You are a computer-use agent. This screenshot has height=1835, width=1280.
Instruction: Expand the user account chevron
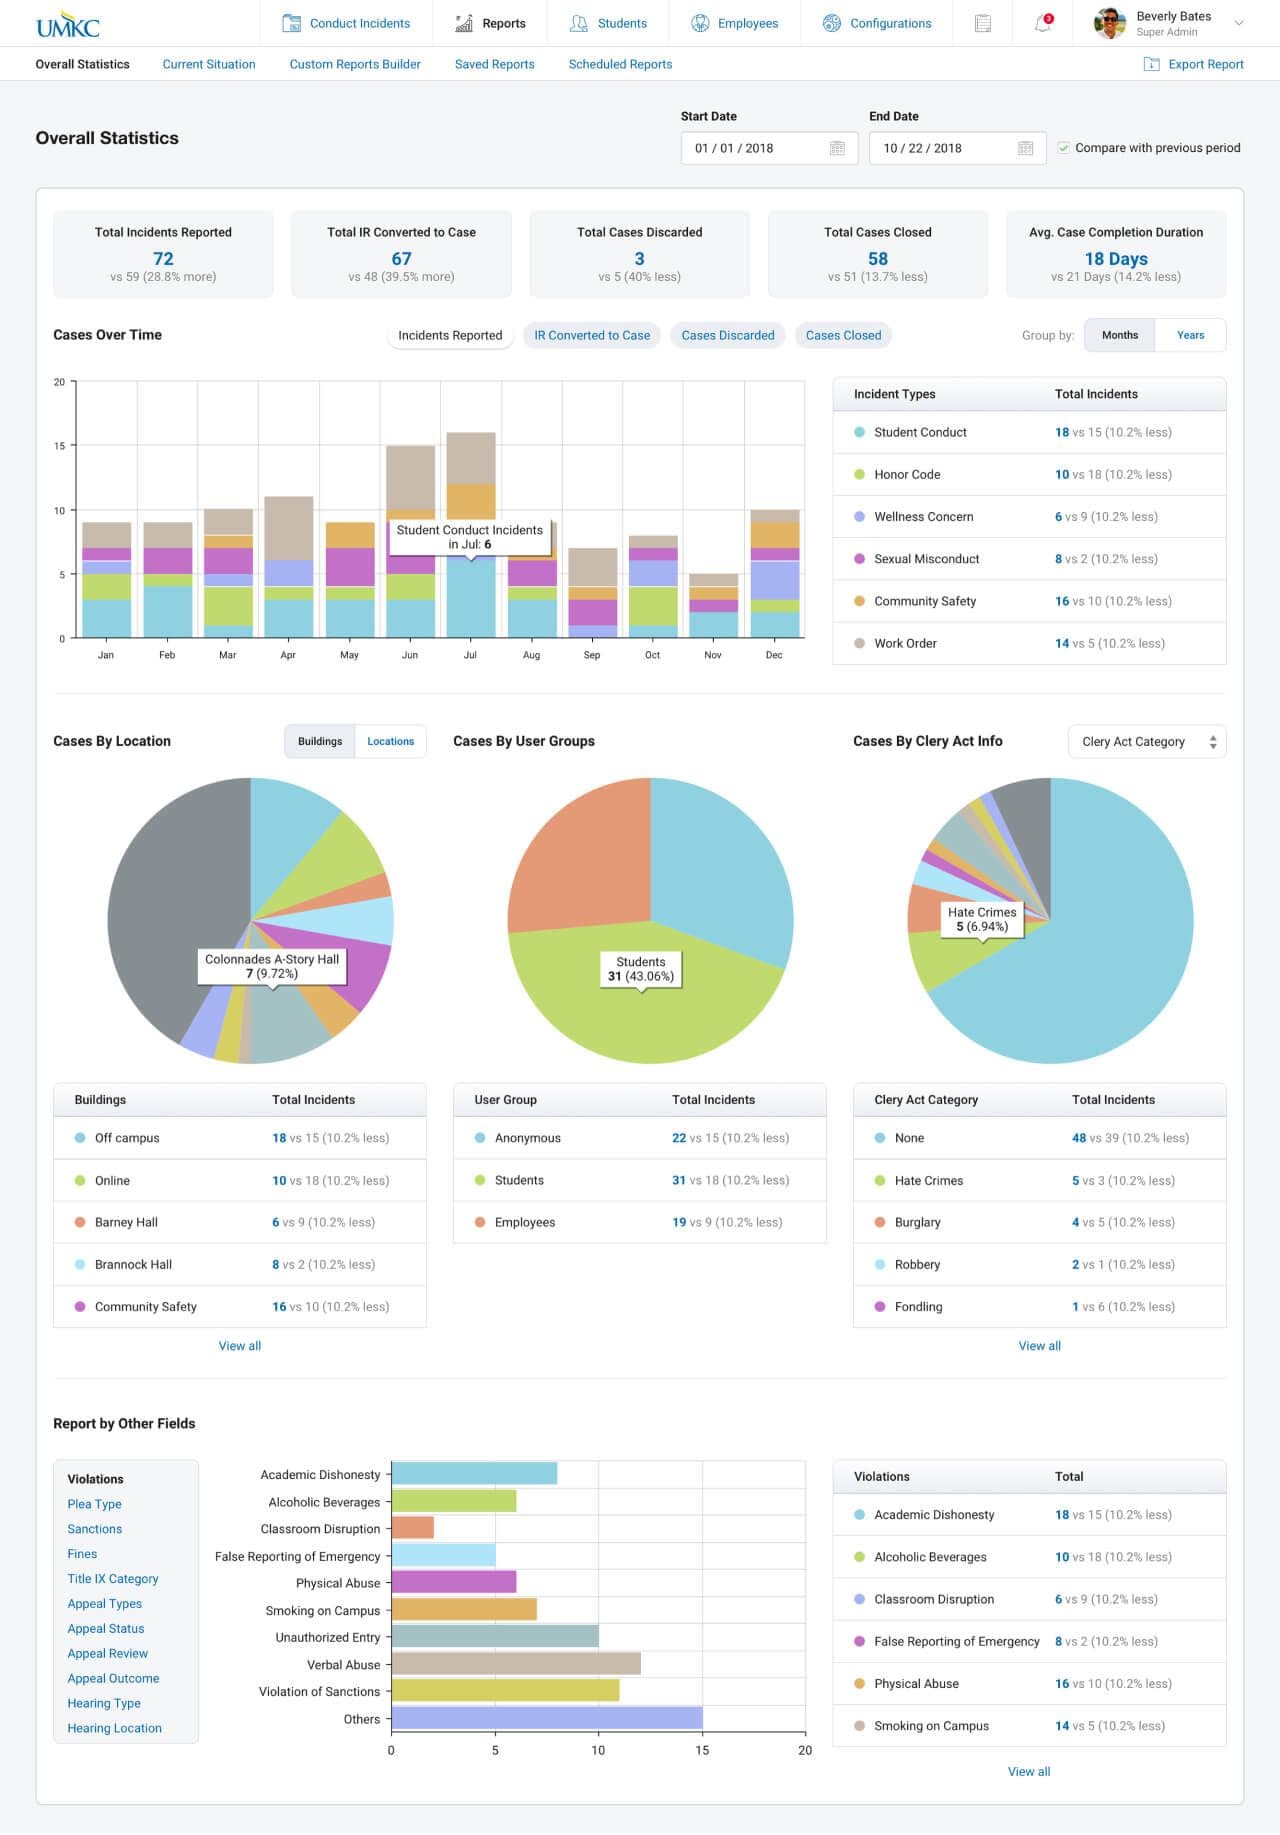click(1239, 23)
